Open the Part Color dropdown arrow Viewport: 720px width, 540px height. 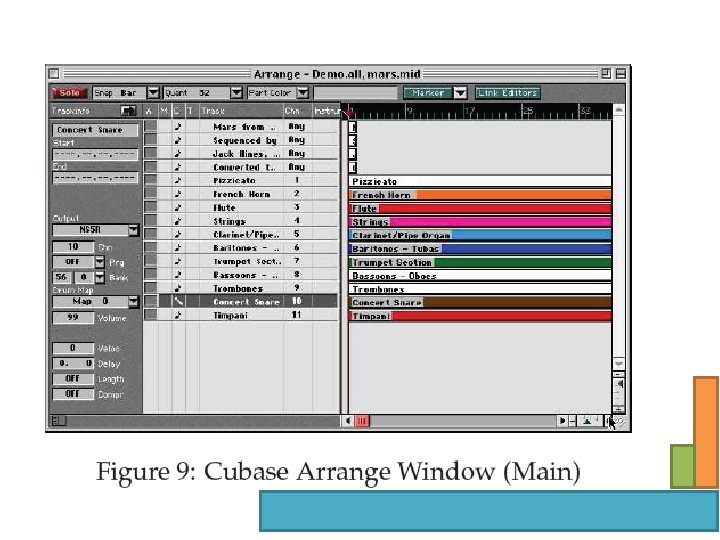(x=302, y=93)
